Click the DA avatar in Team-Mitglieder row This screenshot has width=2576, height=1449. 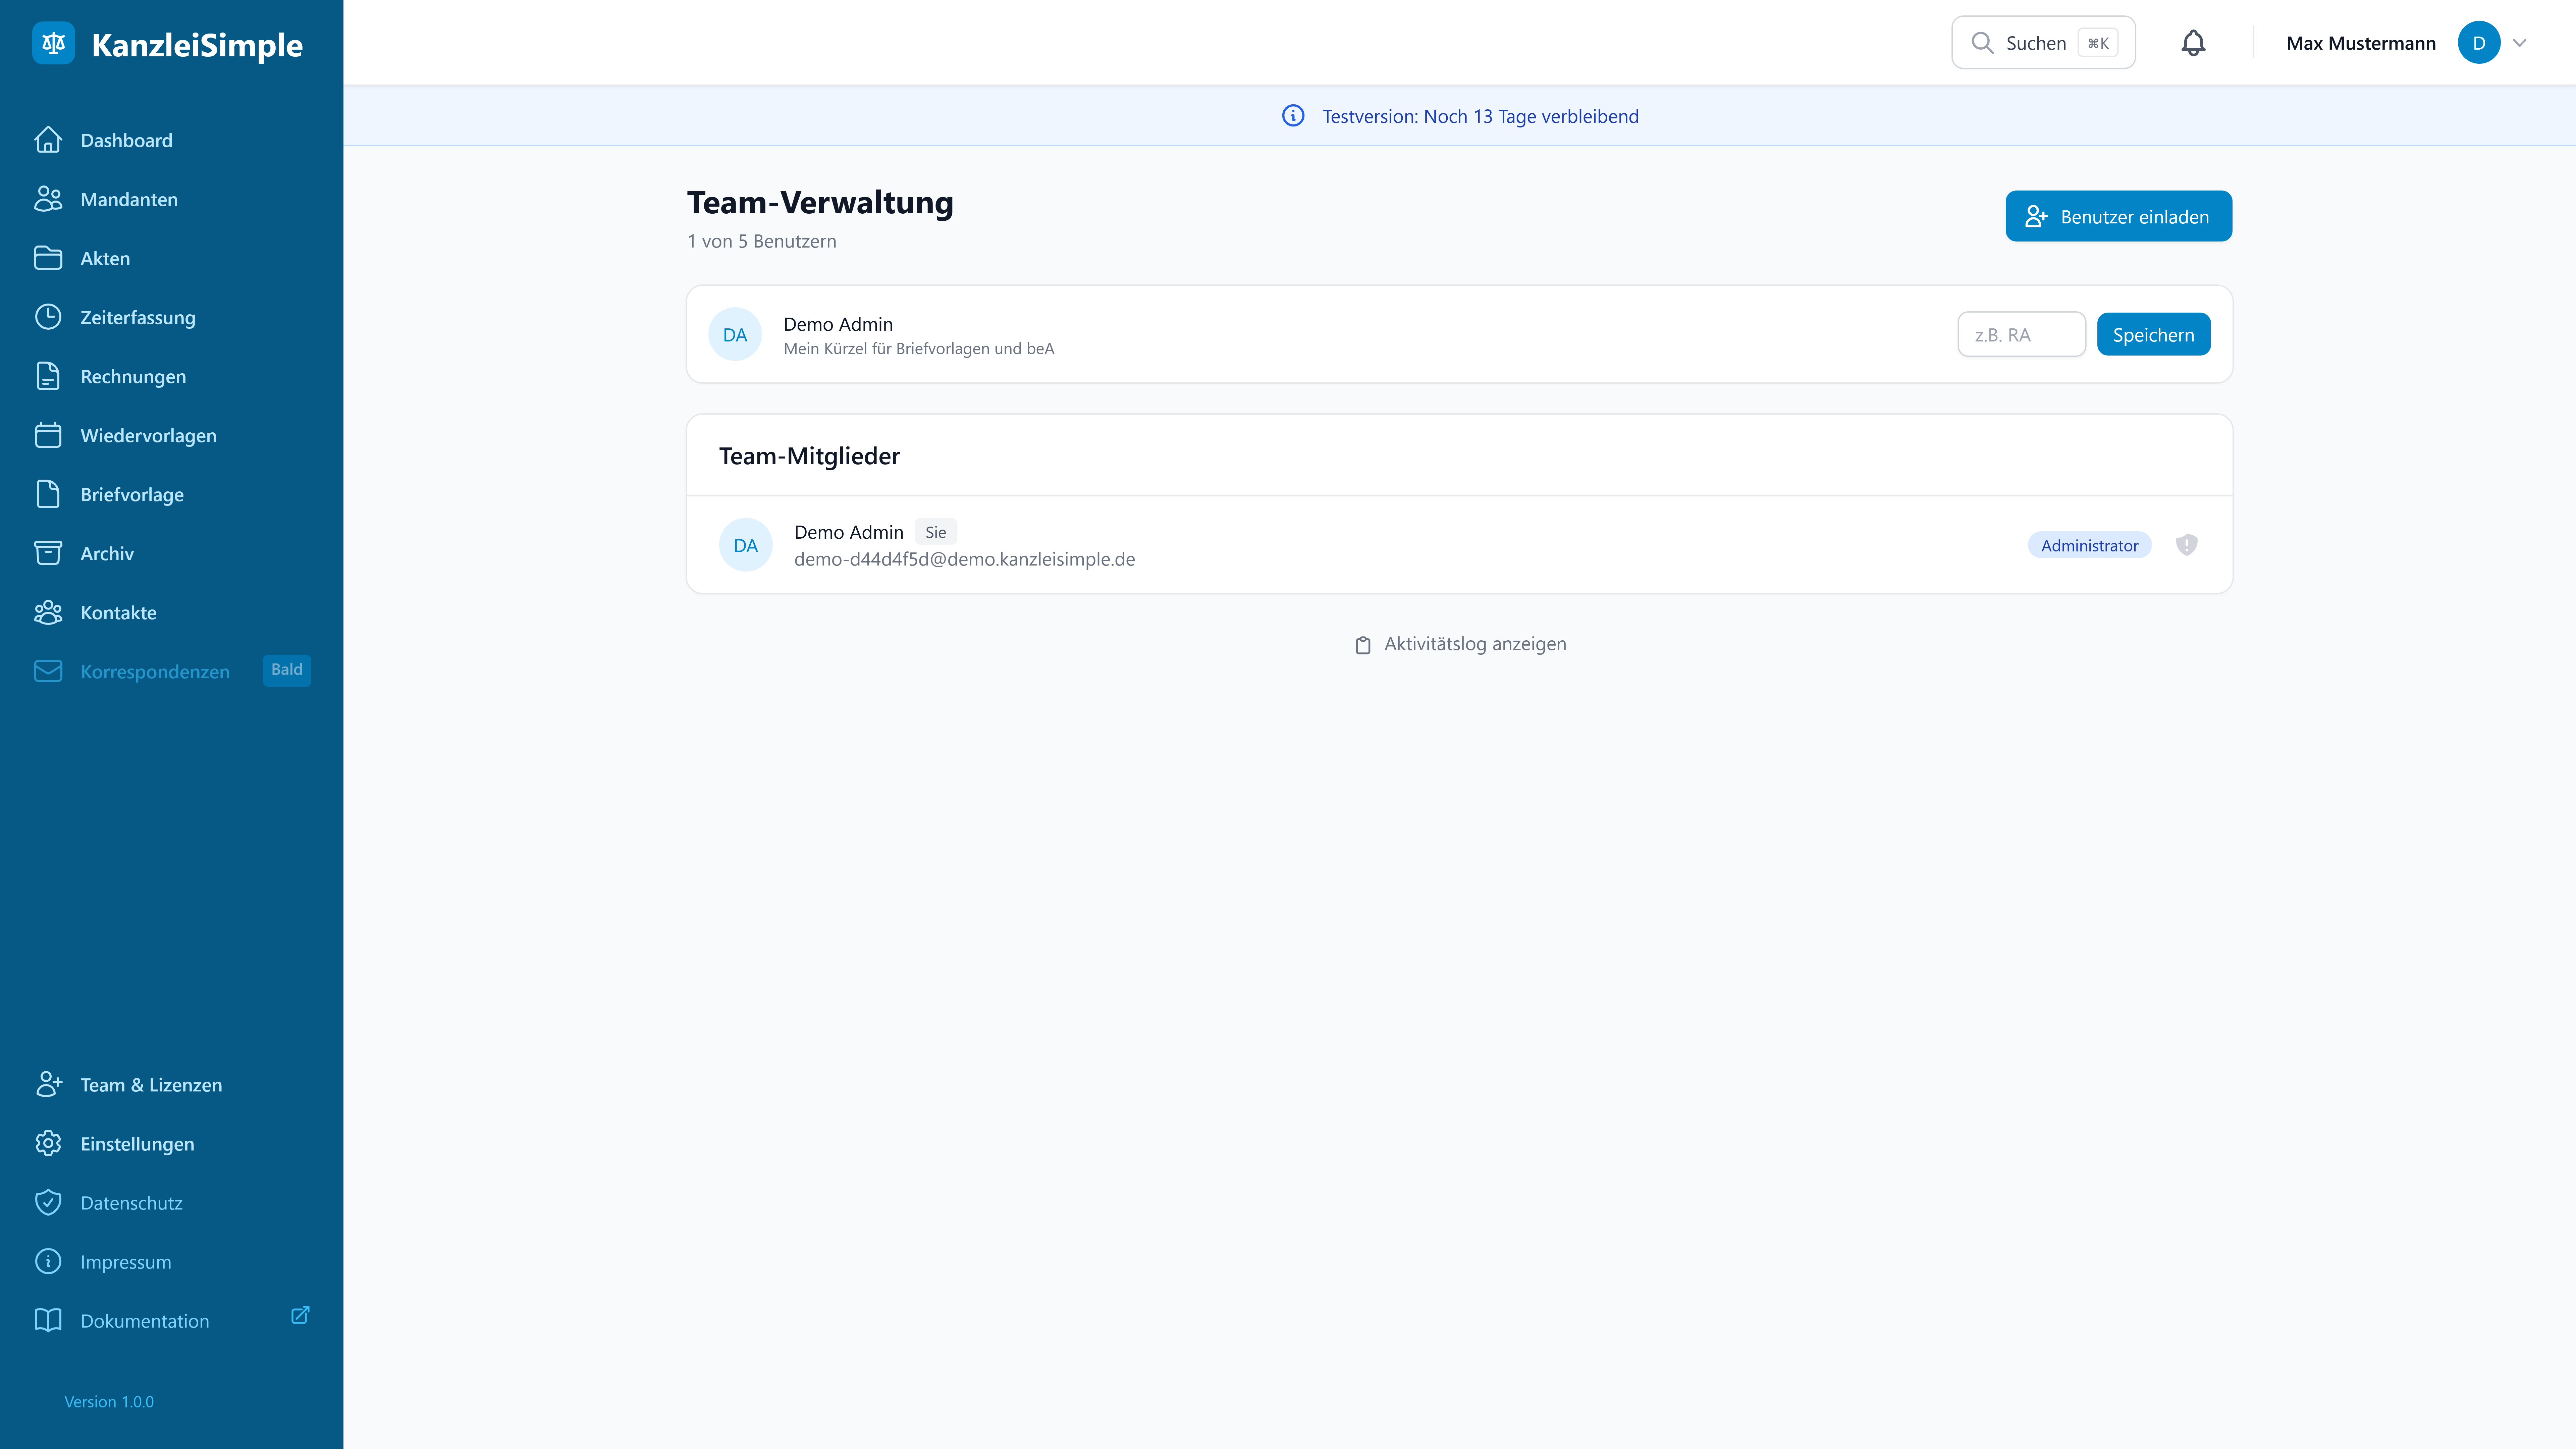click(745, 545)
